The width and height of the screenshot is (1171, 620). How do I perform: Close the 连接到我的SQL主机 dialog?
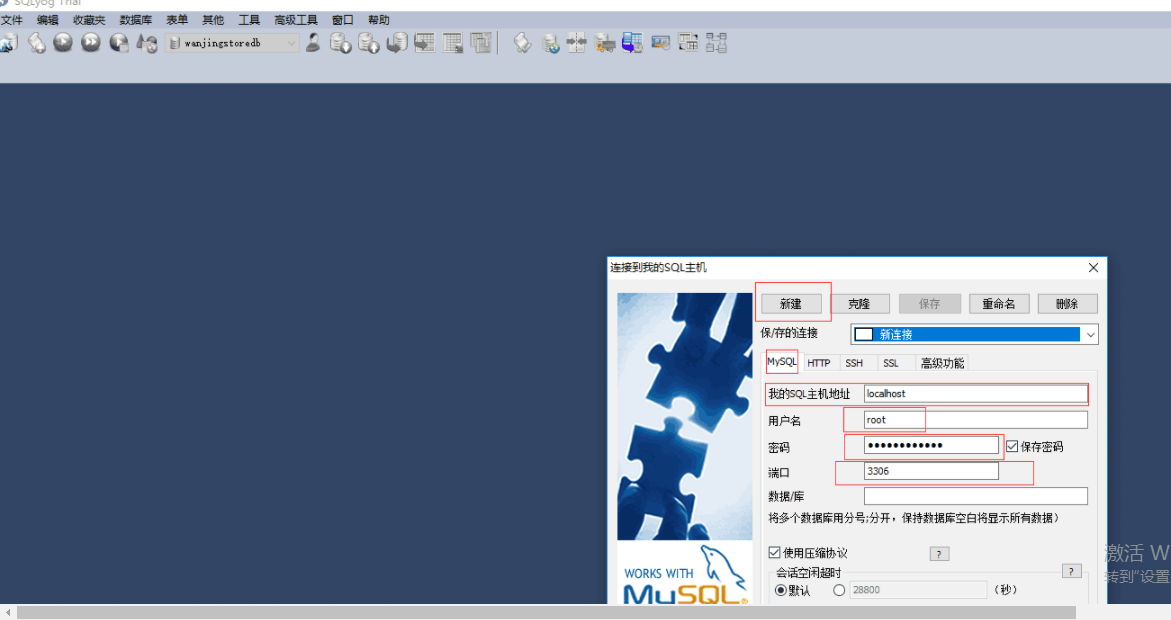(1093, 267)
